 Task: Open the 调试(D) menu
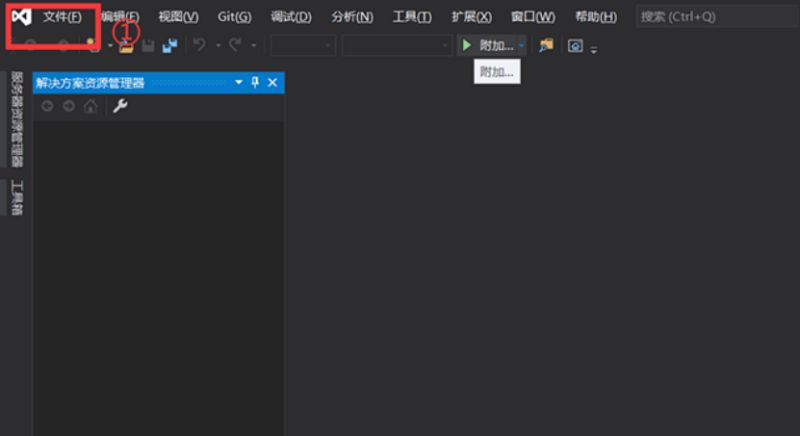point(291,17)
